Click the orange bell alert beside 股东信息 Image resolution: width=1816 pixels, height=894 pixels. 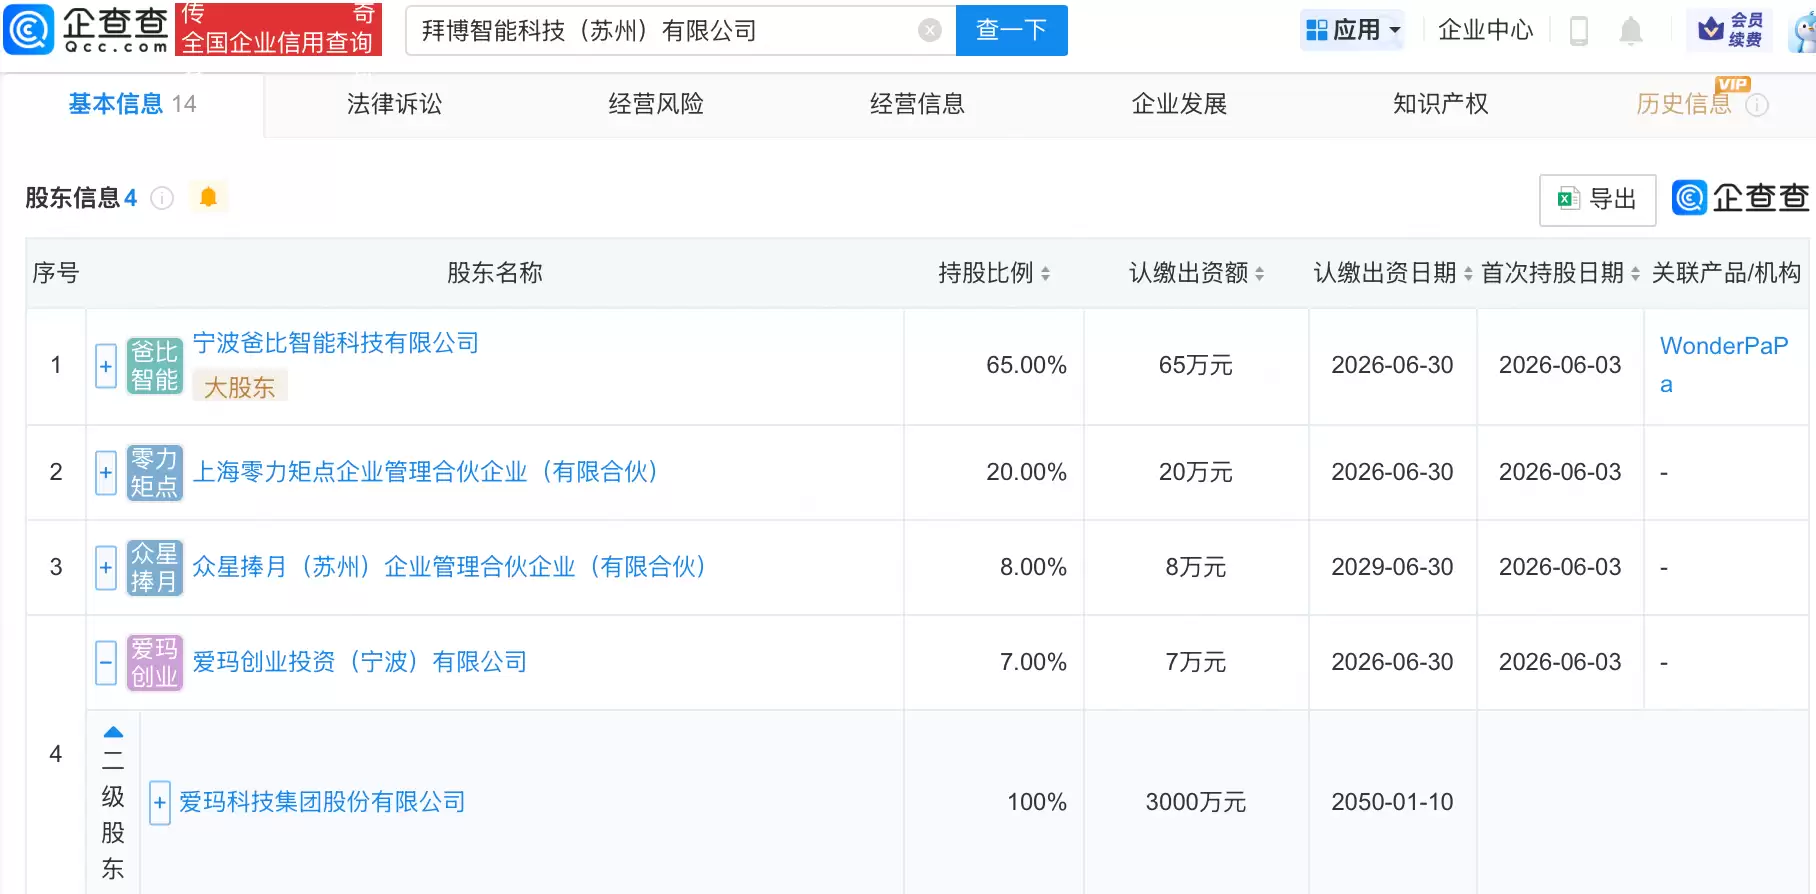coord(208,197)
